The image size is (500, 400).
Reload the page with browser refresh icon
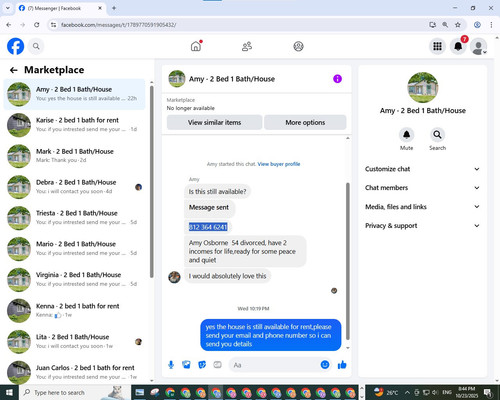pos(37,25)
